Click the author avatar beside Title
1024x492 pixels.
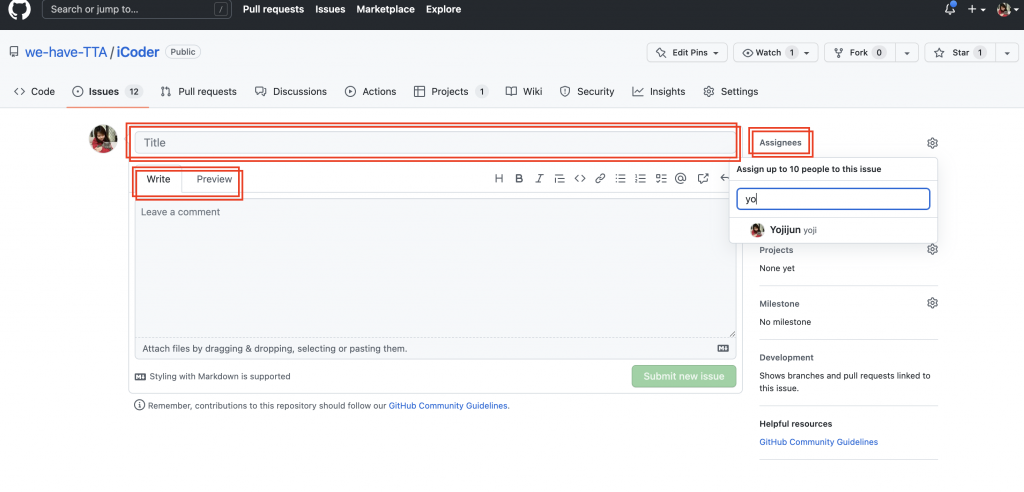point(103,139)
